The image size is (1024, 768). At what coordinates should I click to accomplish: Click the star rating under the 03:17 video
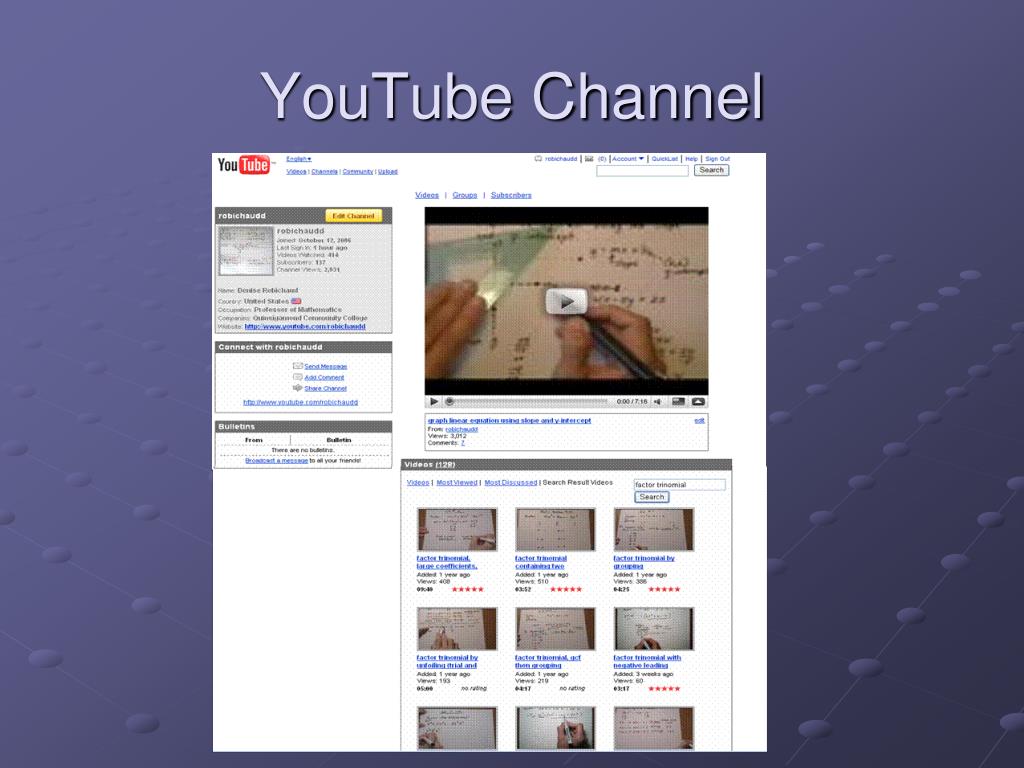pyautogui.click(x=664, y=688)
